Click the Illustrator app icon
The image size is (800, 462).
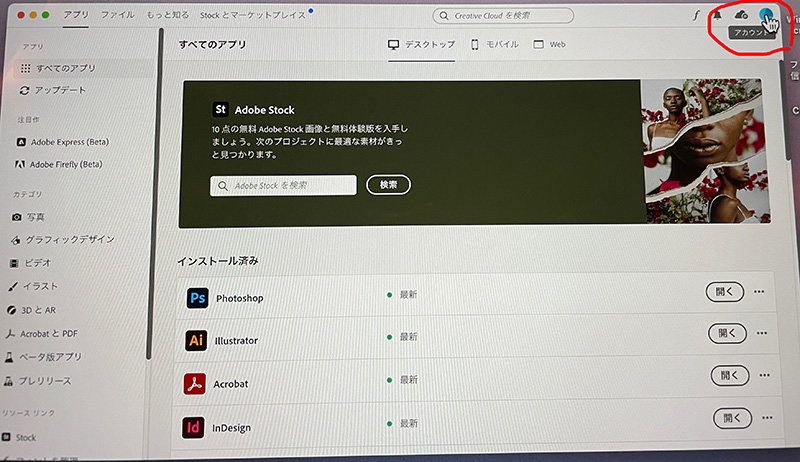(x=196, y=340)
